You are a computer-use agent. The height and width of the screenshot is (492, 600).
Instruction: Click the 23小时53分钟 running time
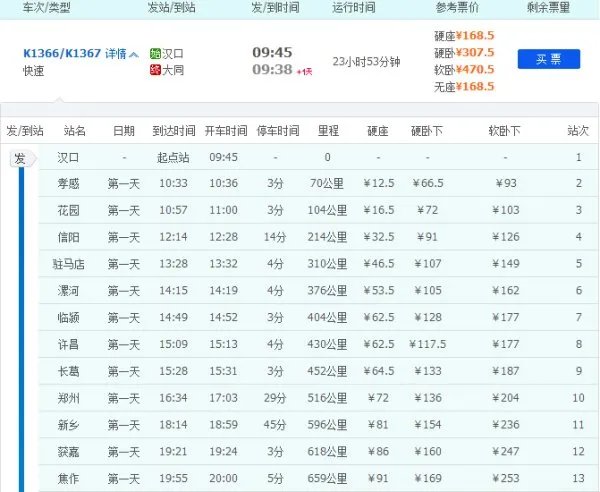pos(366,62)
